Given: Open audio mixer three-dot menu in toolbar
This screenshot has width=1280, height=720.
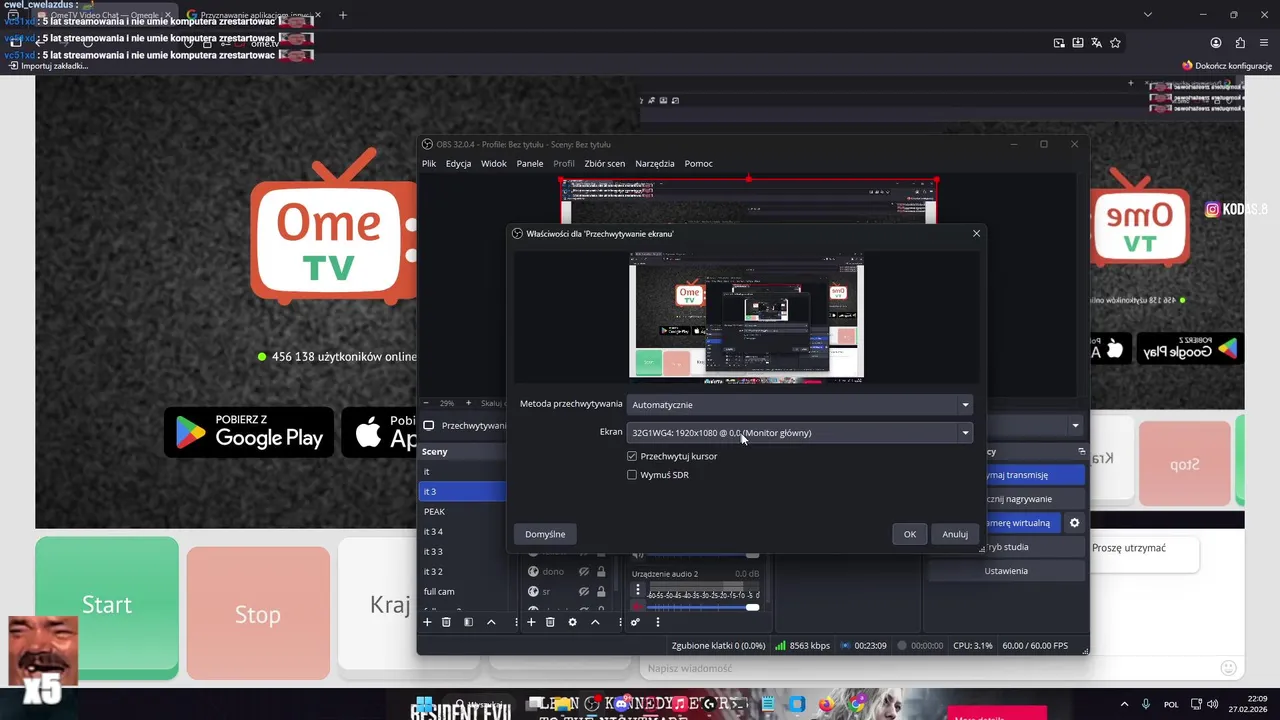Looking at the screenshot, I should pos(657,622).
